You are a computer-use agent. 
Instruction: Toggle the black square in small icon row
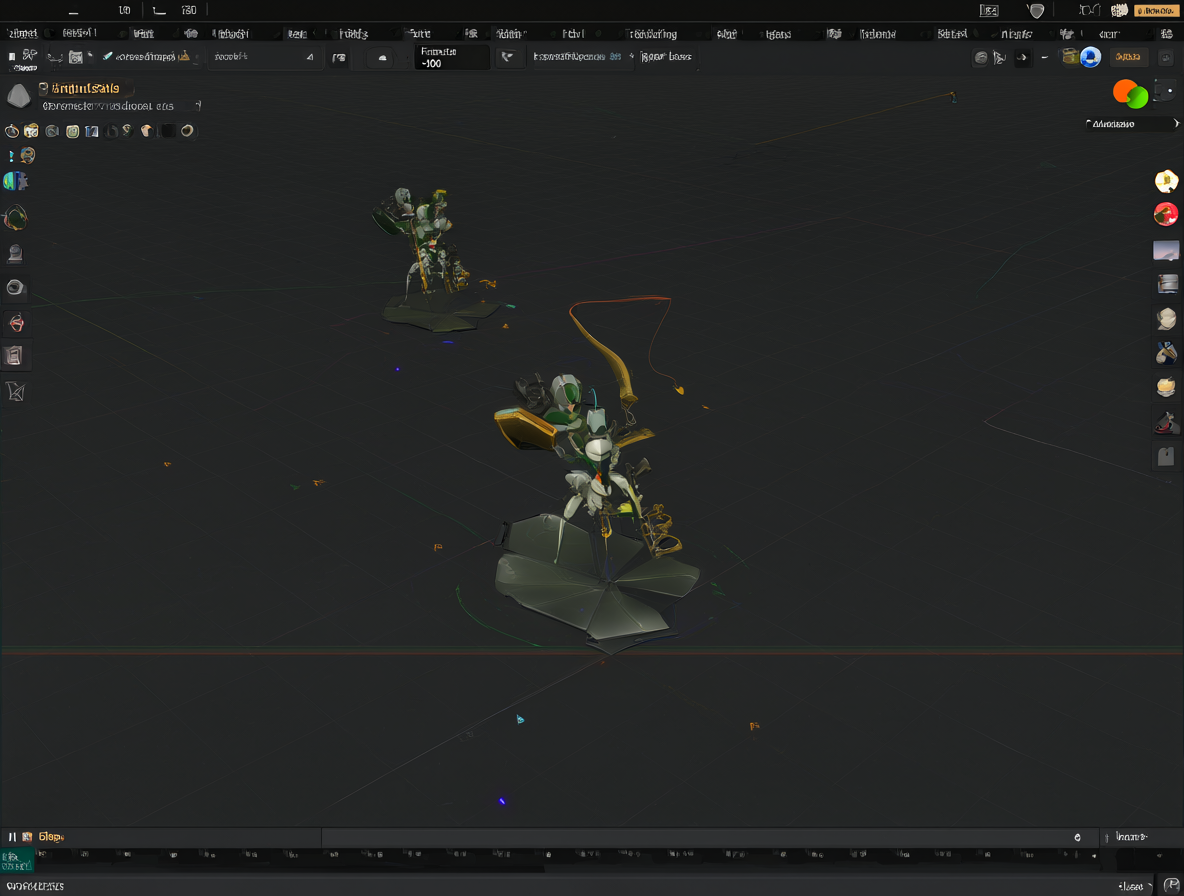tap(168, 131)
